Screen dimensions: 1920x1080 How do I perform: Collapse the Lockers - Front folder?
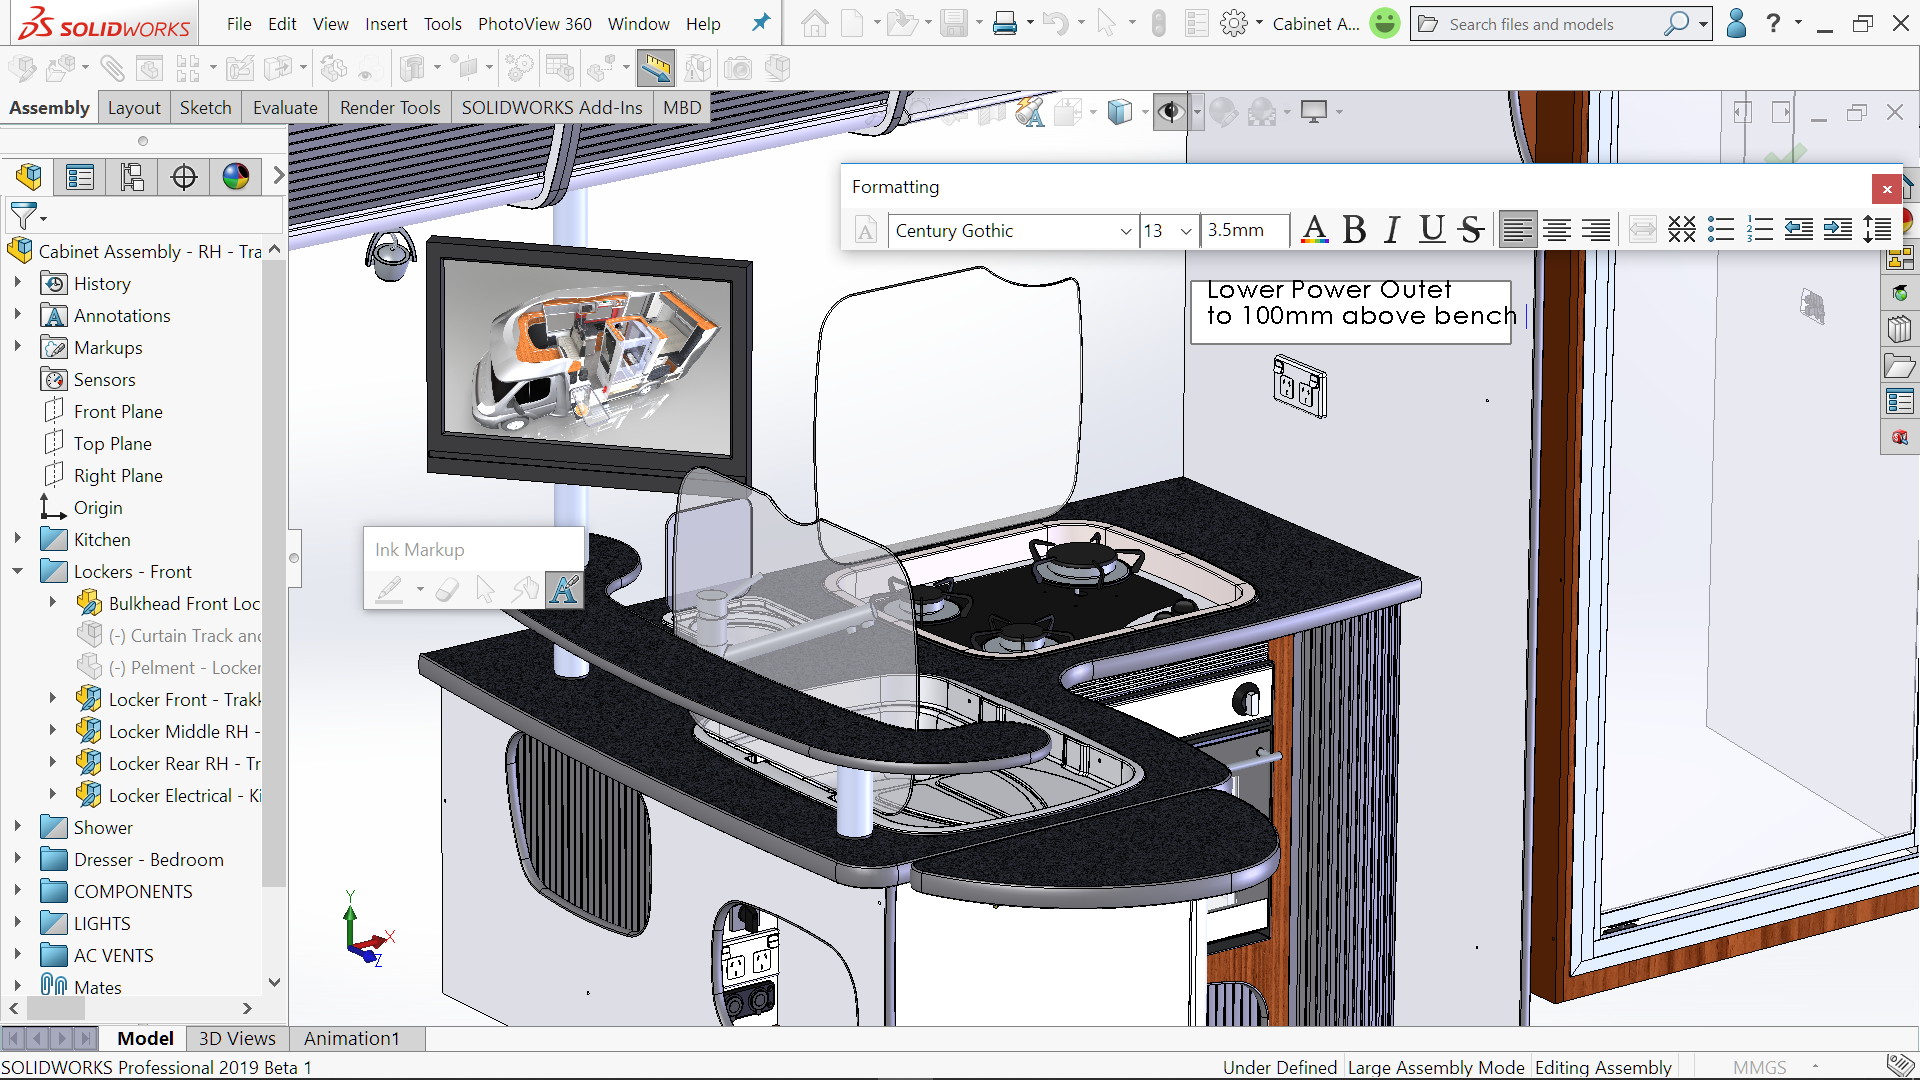(18, 571)
